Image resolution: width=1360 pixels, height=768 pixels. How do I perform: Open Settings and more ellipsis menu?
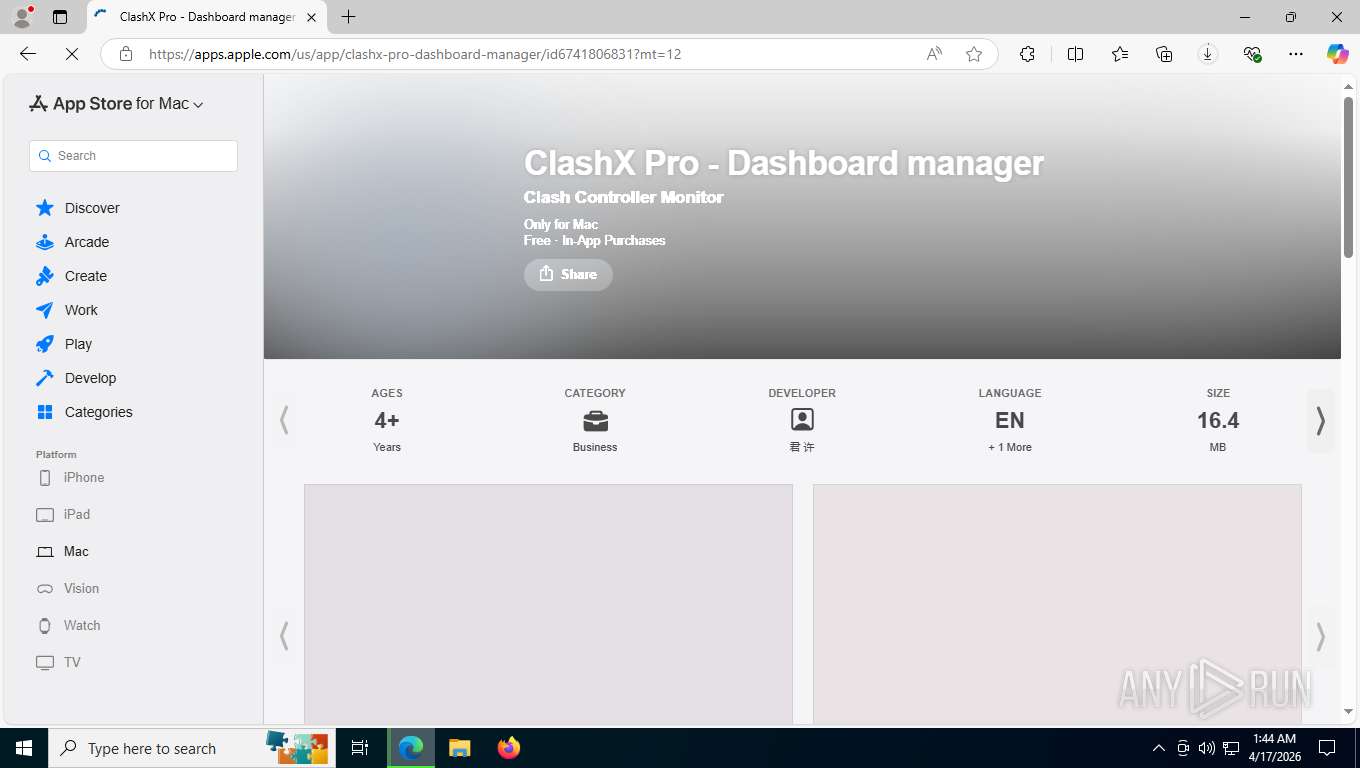point(1296,54)
